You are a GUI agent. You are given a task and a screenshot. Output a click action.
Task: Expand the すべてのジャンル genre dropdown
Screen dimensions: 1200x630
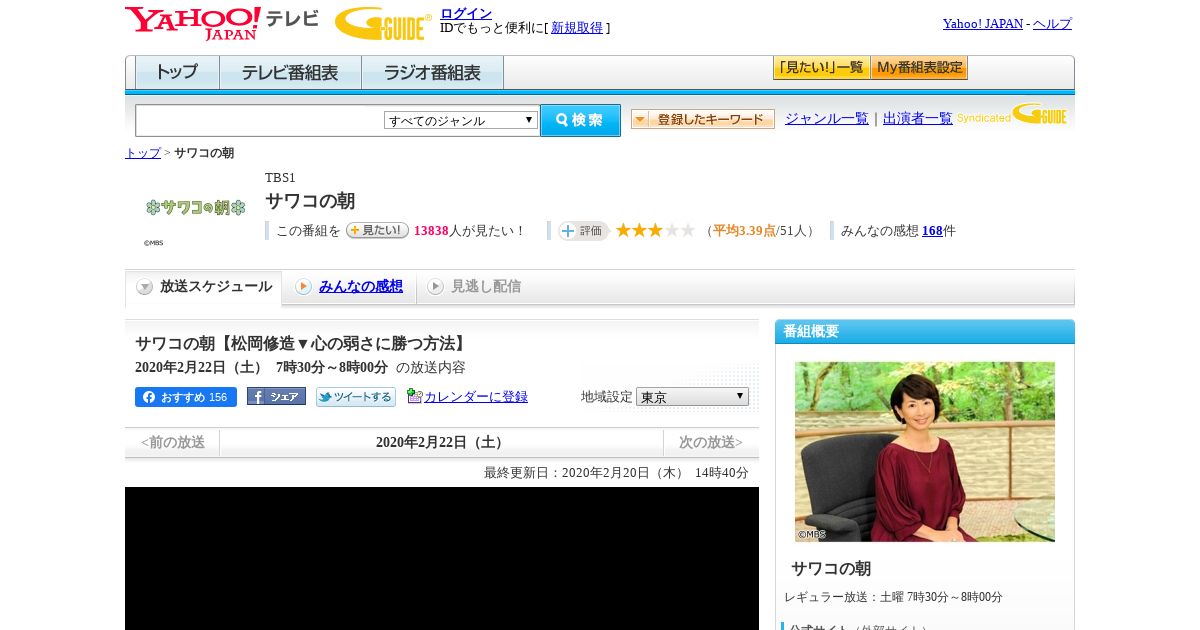point(461,120)
